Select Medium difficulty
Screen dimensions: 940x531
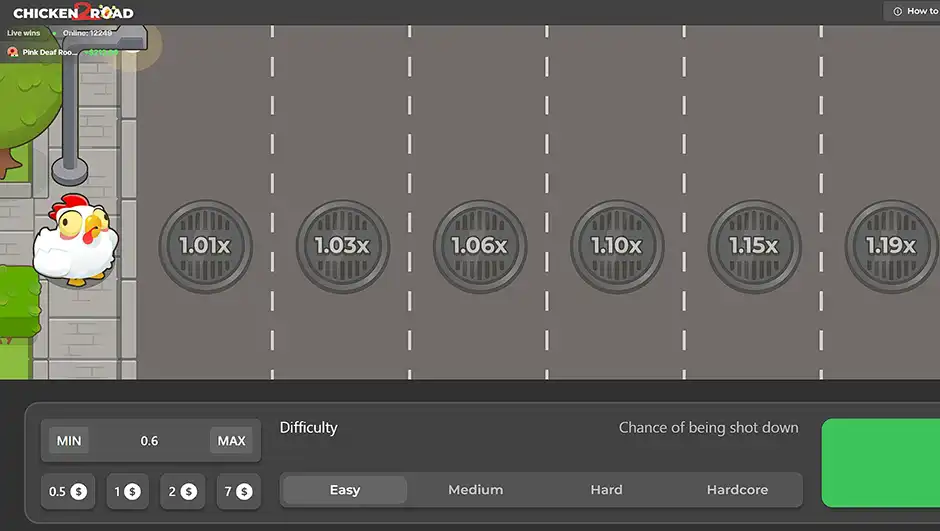(476, 490)
